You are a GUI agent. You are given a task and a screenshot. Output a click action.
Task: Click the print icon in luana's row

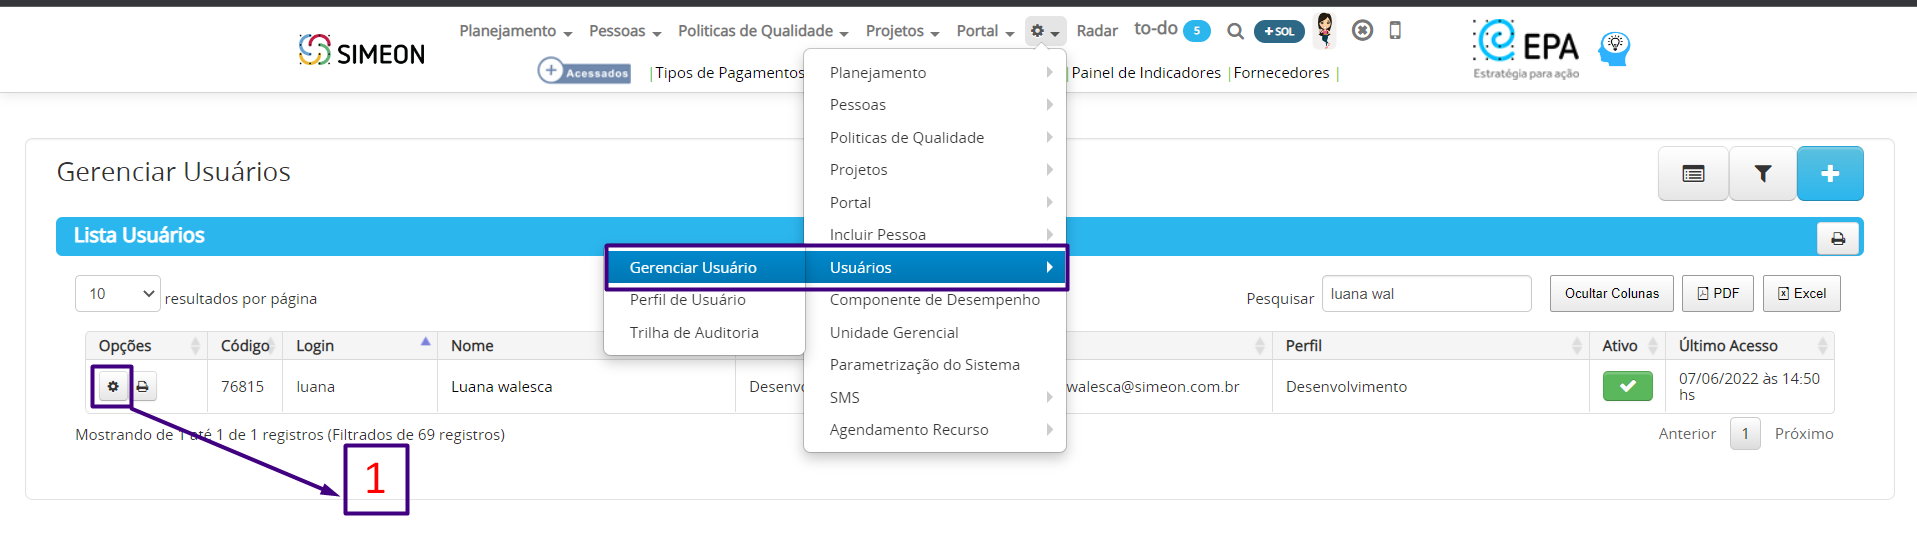pos(142,386)
